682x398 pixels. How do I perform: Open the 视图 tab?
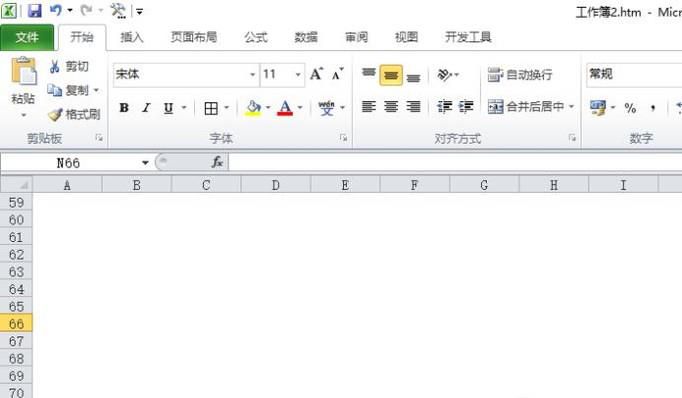406,37
